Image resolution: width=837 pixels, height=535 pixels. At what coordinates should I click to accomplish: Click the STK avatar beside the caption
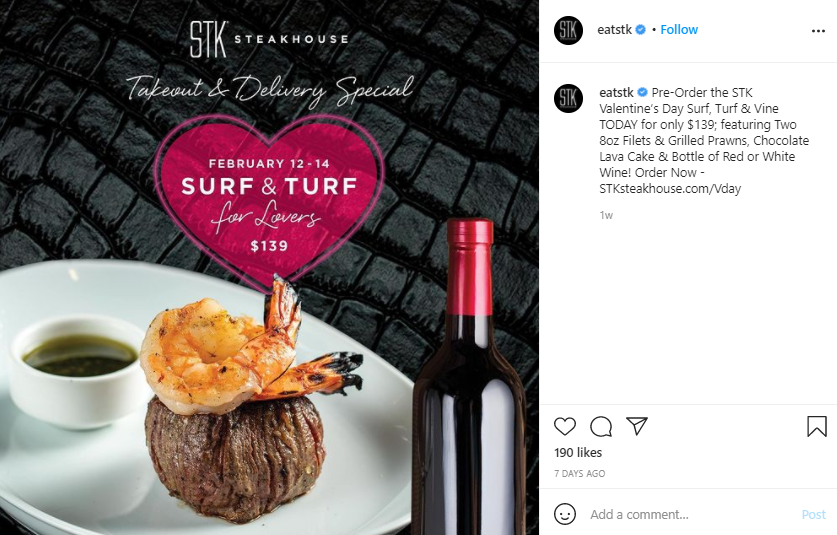pos(569,97)
